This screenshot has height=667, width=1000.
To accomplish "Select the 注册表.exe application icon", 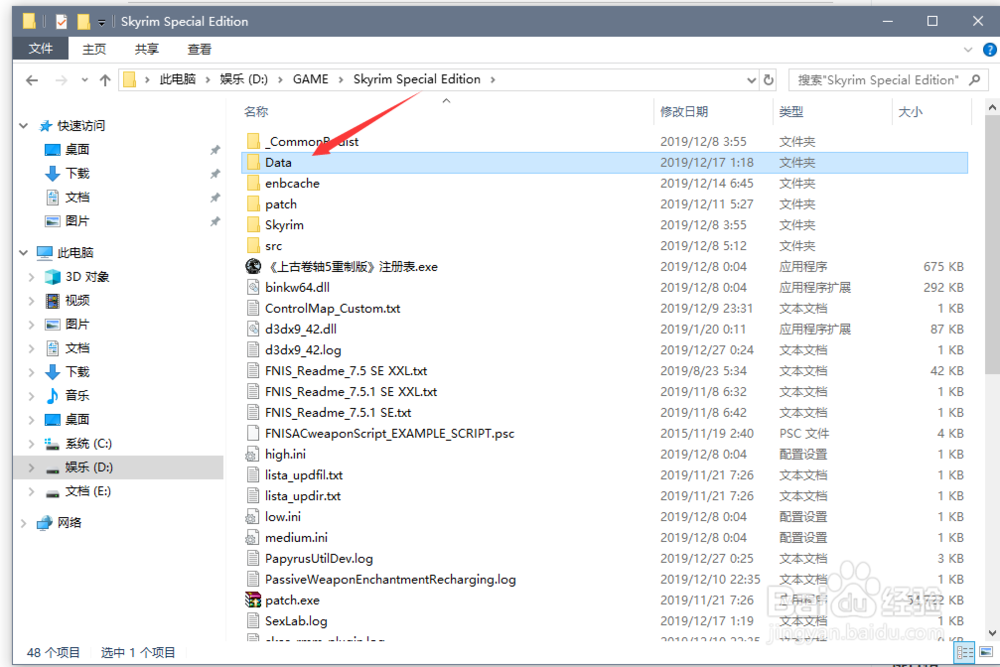I will [253, 267].
